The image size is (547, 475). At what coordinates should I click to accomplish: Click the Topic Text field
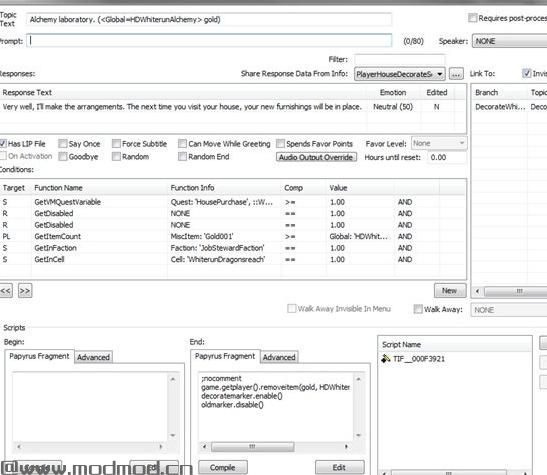tap(209, 20)
